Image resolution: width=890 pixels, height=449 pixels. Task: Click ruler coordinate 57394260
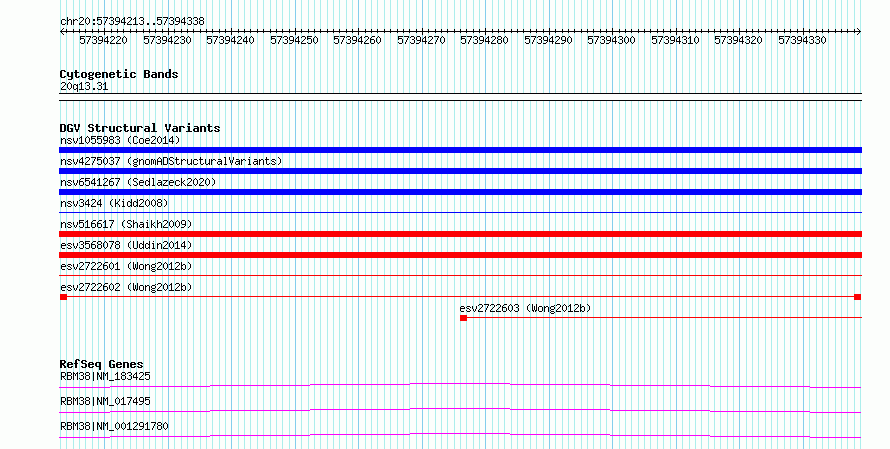coord(357,40)
